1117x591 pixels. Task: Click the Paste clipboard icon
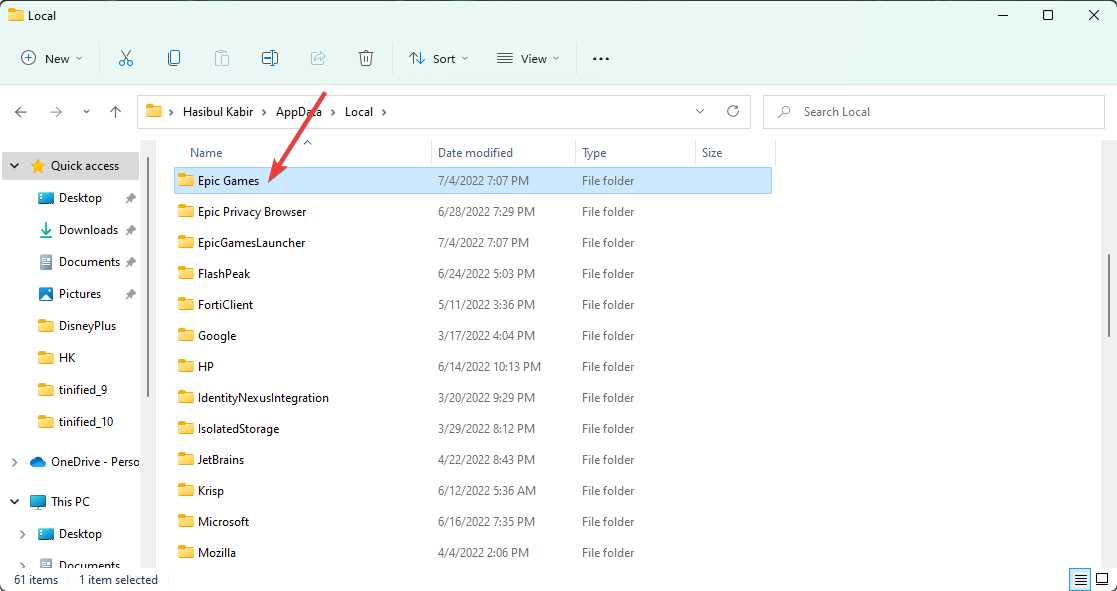(222, 58)
